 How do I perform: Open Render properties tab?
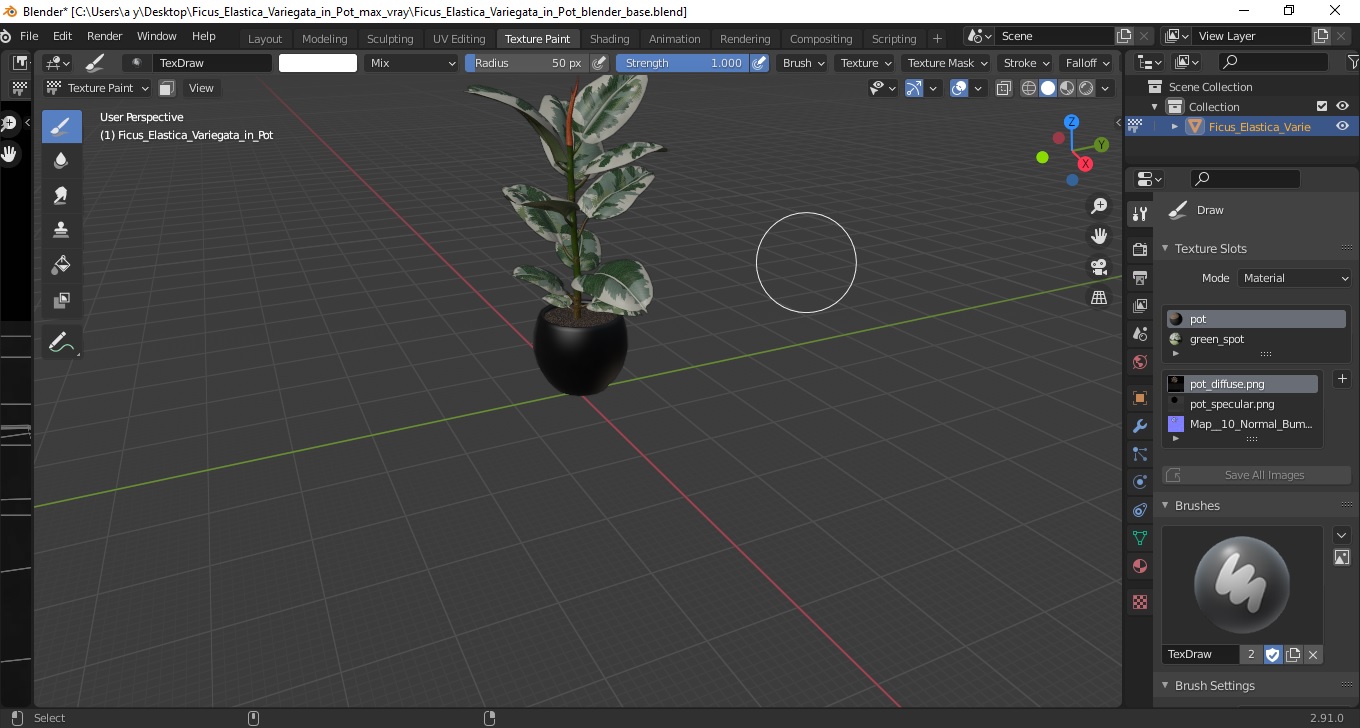point(1139,249)
